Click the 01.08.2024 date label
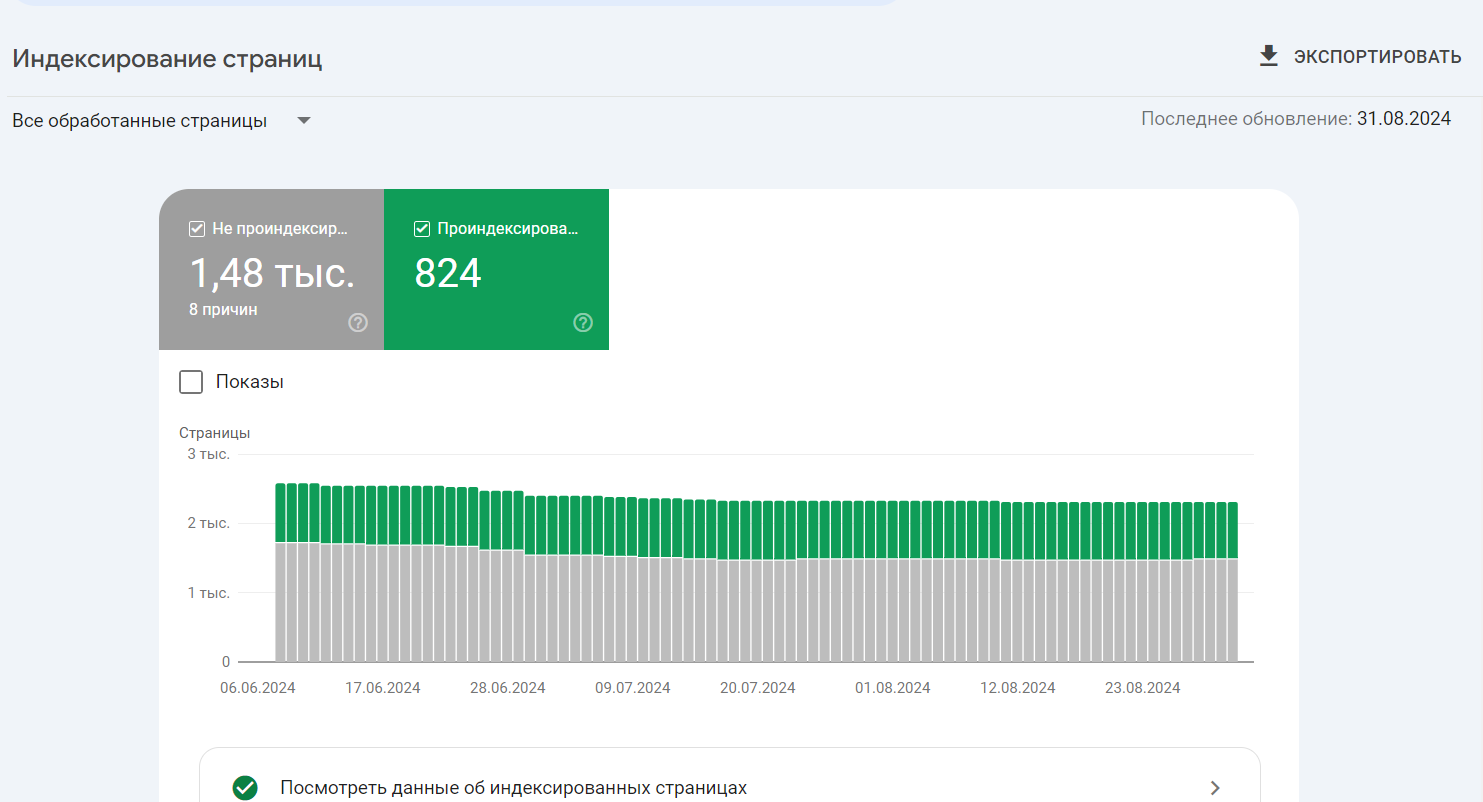This screenshot has width=1483, height=802. point(893,688)
